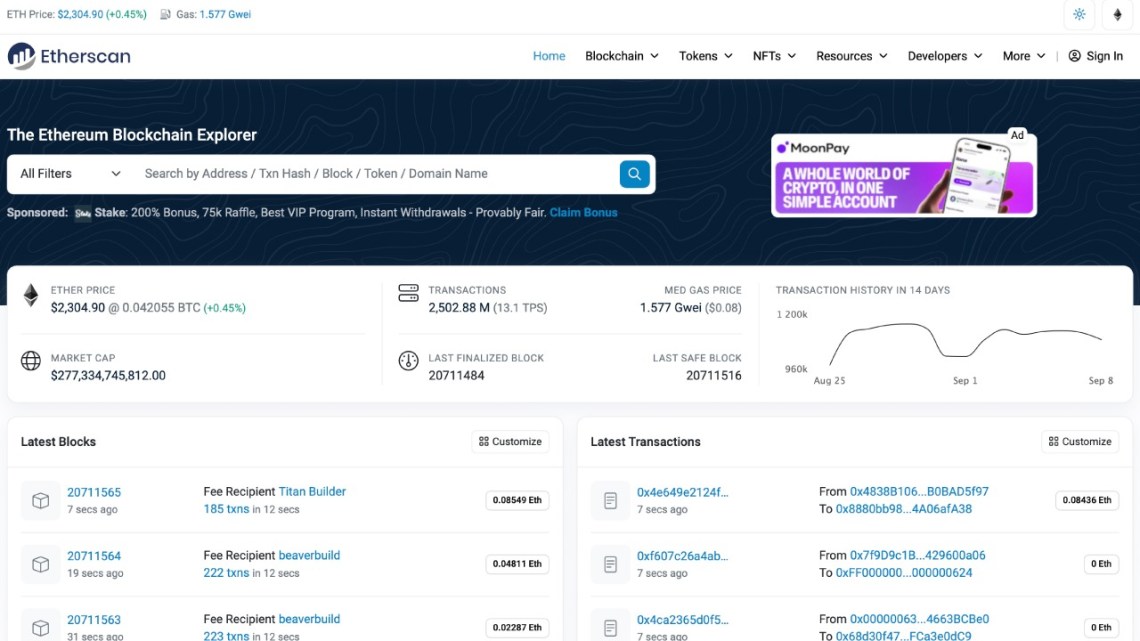Image resolution: width=1140 pixels, height=641 pixels.
Task: Click the med gas price 1.577 Gwei value
Action: pos(670,307)
